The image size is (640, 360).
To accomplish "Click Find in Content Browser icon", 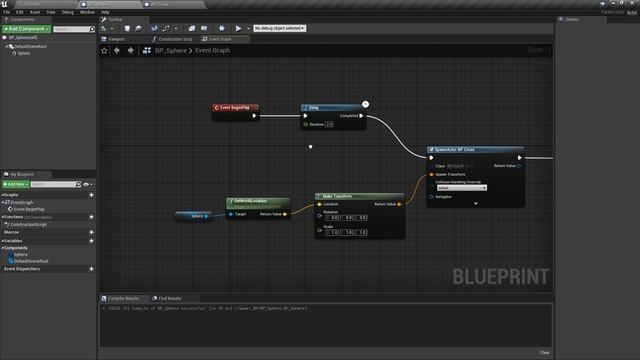I will (x=139, y=29).
